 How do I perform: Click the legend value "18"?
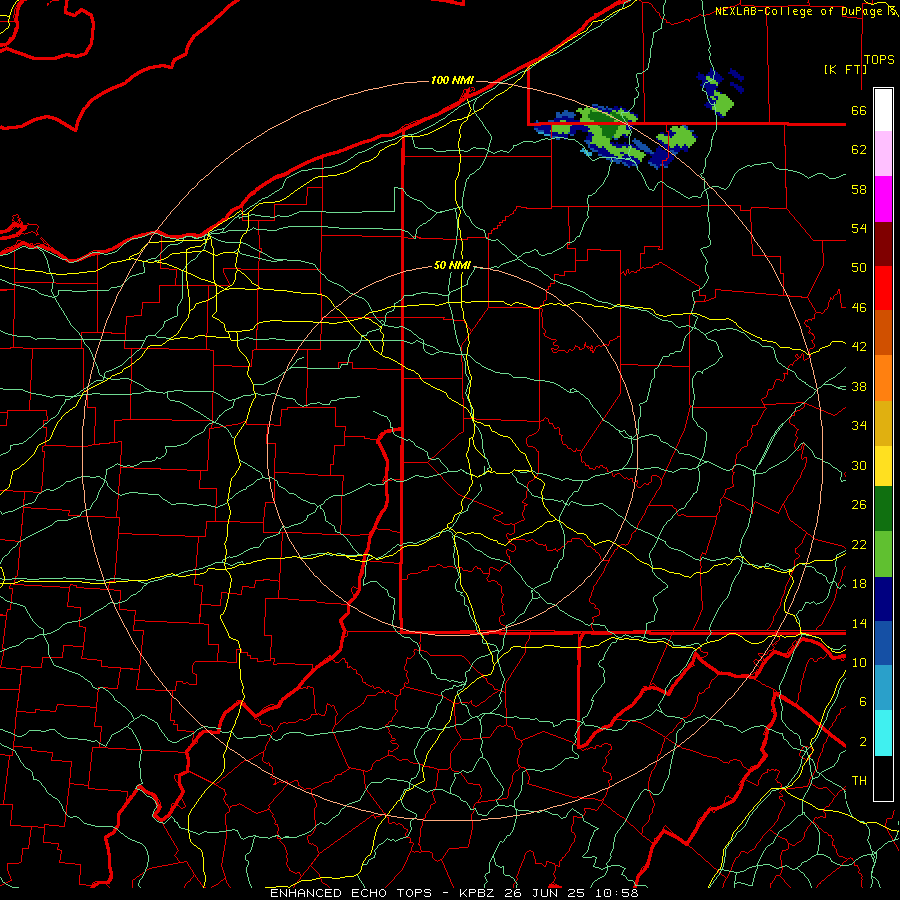pyautogui.click(x=859, y=584)
